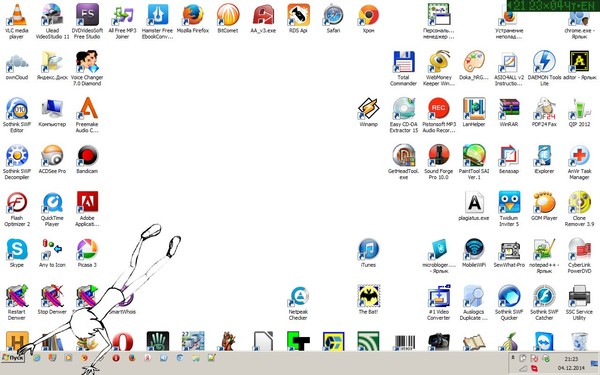This screenshot has height=375, width=600.
Task: Launch the GOM Player desktop icon
Action: [544, 206]
